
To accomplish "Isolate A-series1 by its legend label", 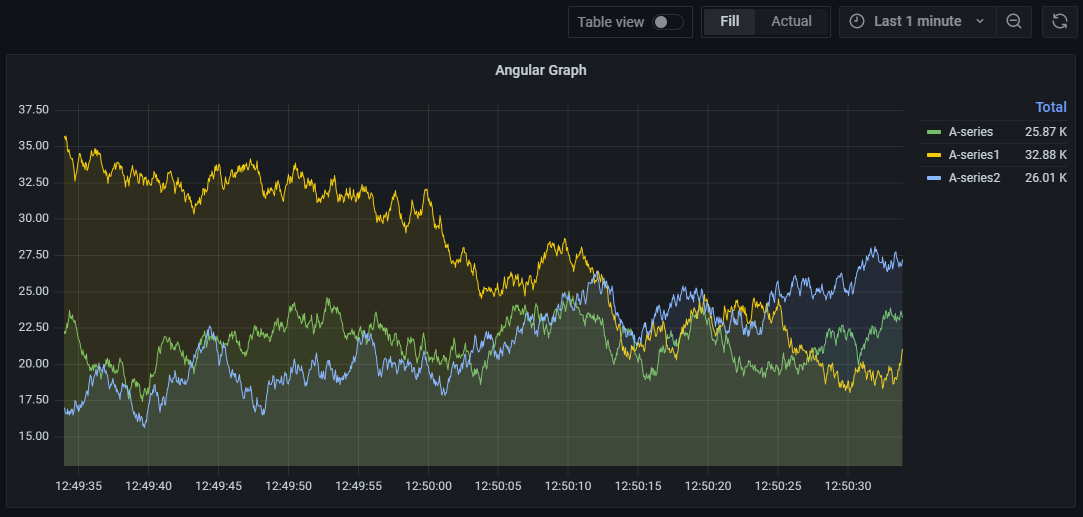I will [x=973, y=154].
